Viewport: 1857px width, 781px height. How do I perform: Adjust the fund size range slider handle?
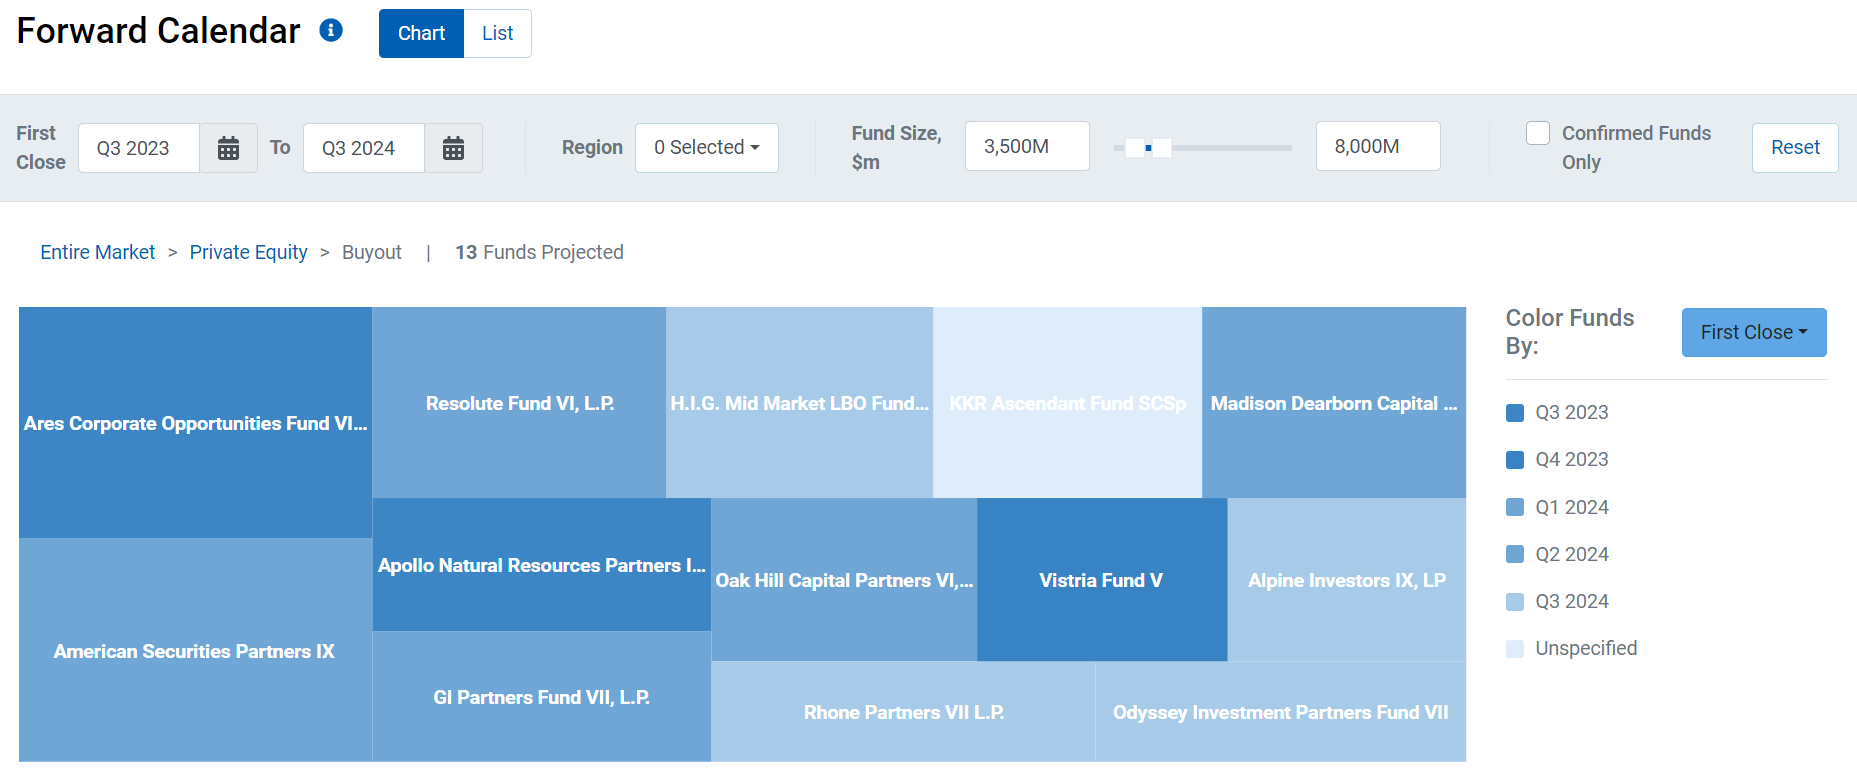pos(1148,147)
